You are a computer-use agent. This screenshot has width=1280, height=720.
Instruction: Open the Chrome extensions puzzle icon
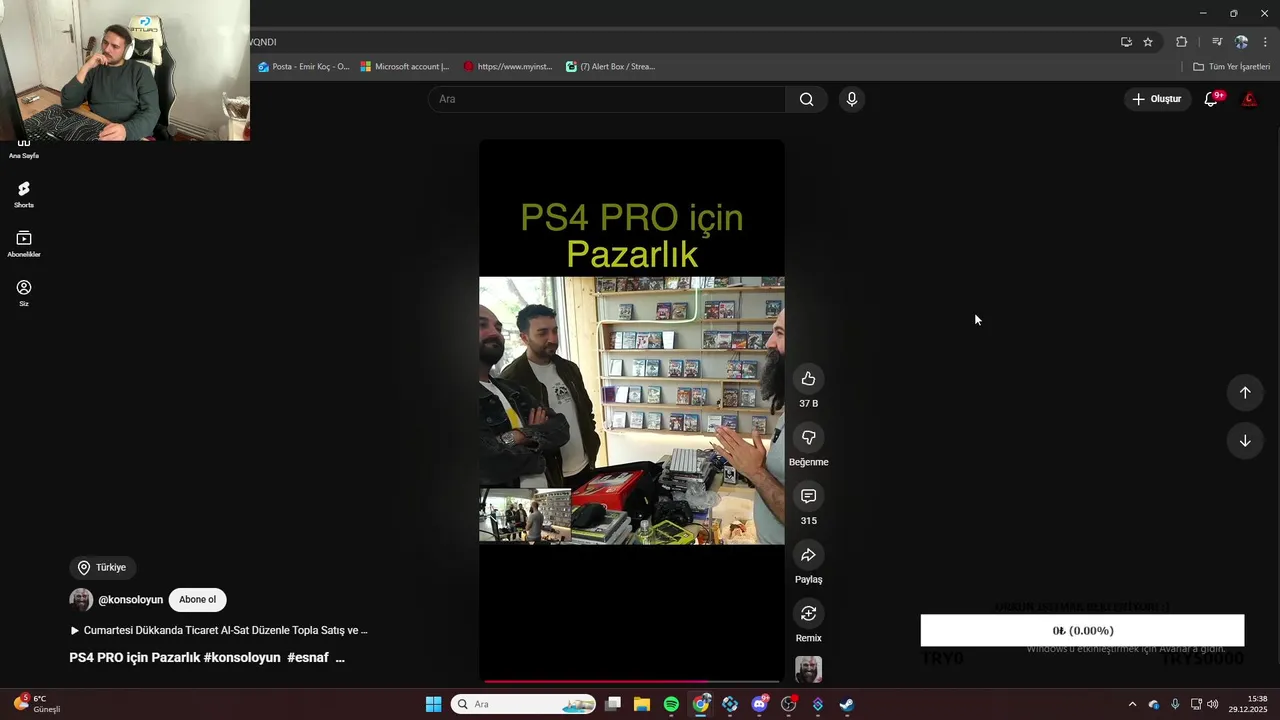pyautogui.click(x=1181, y=42)
